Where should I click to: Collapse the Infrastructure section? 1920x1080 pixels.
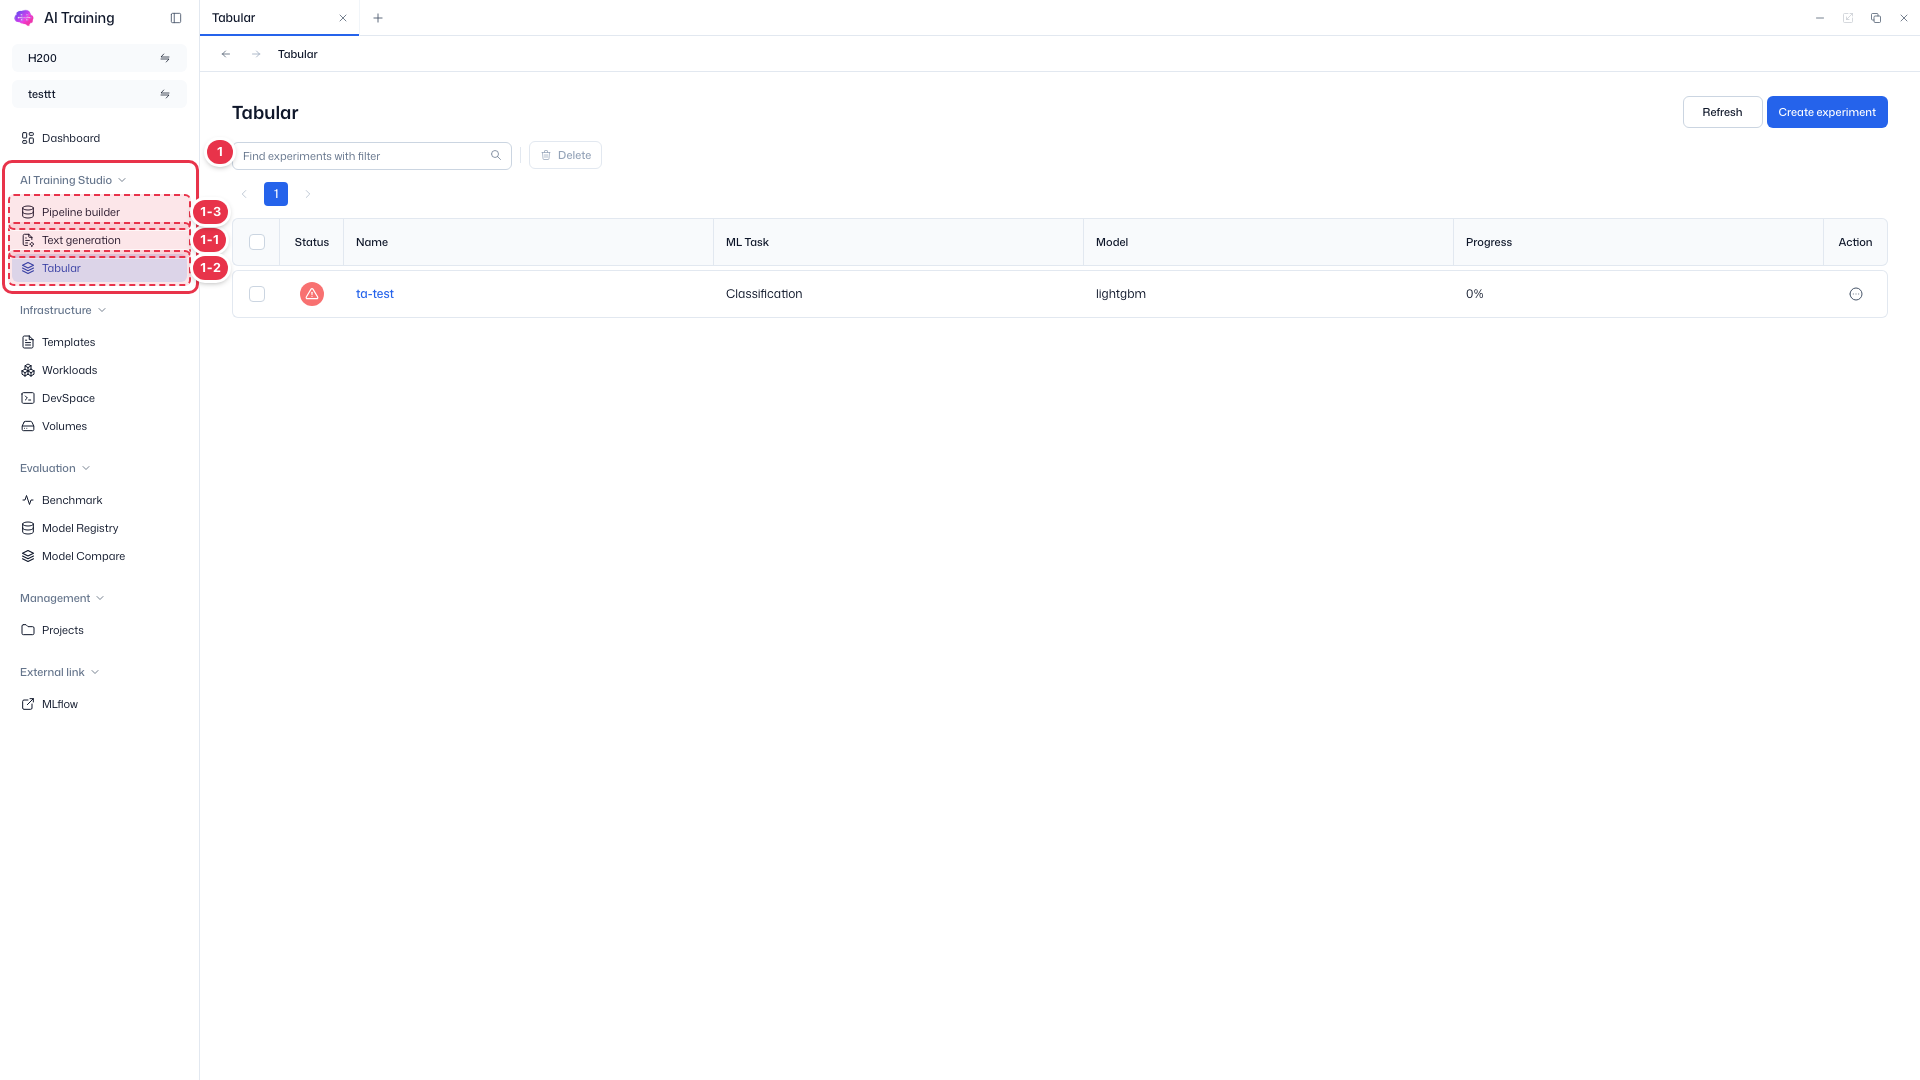63,310
